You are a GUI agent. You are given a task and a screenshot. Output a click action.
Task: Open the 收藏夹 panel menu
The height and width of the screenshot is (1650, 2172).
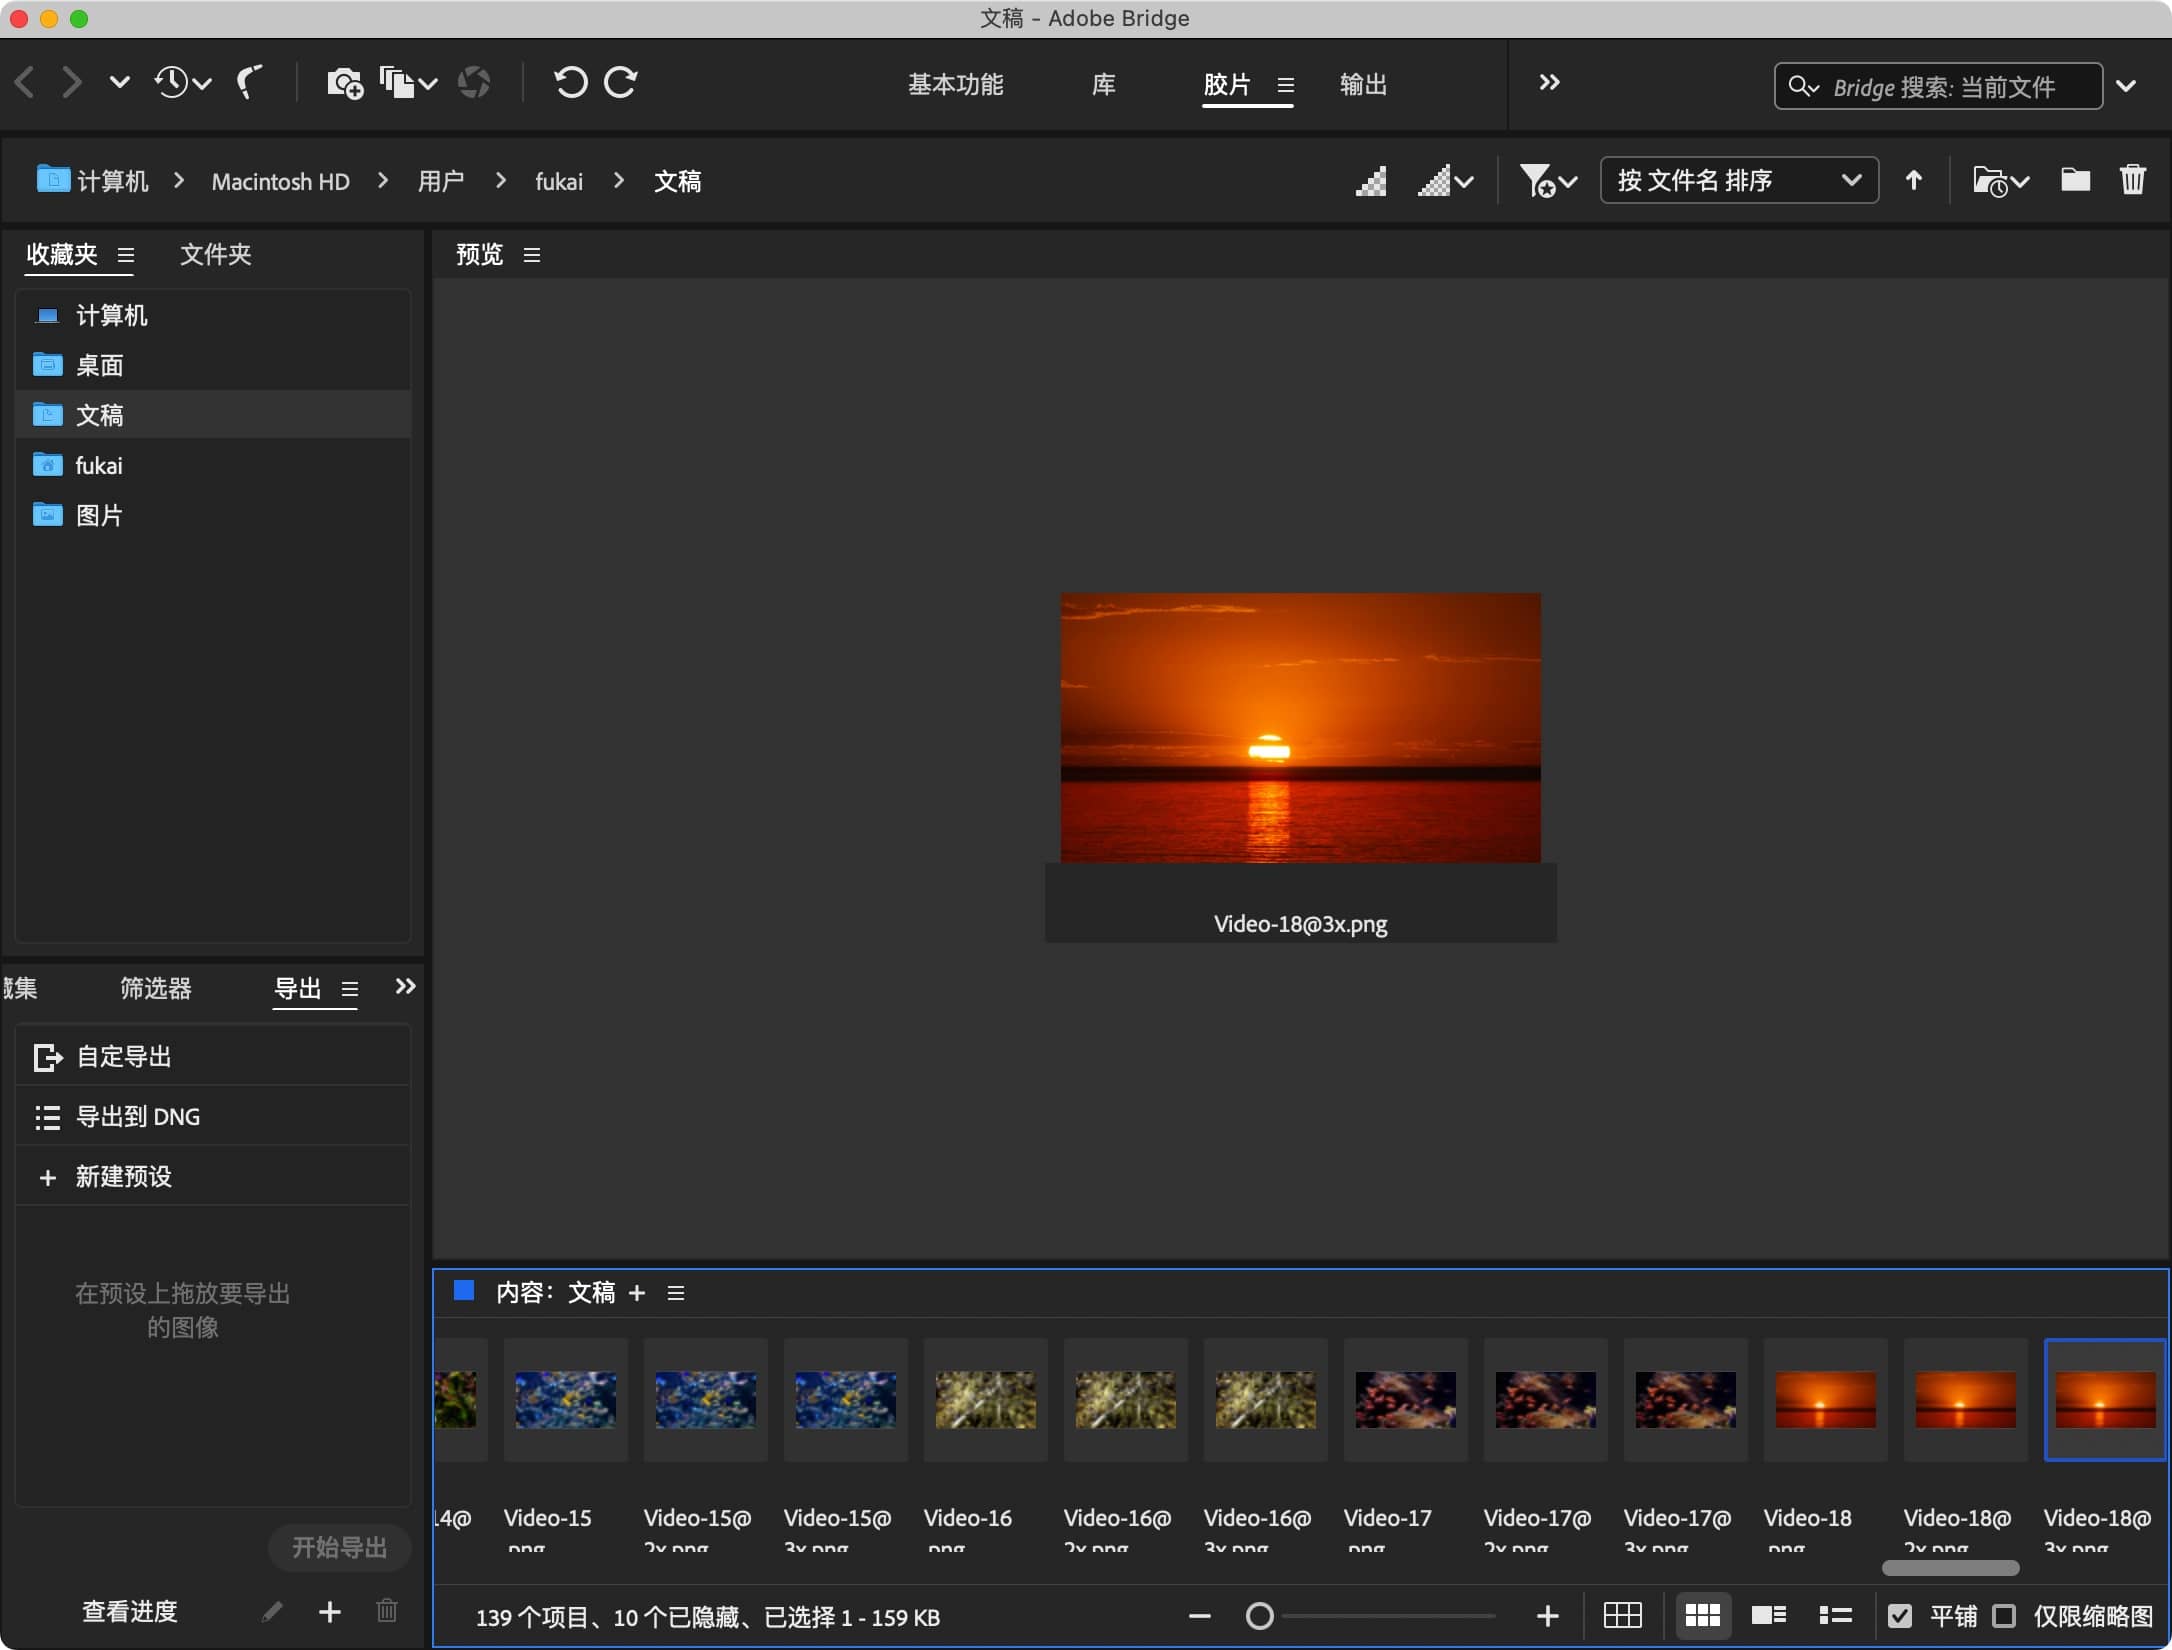point(126,255)
